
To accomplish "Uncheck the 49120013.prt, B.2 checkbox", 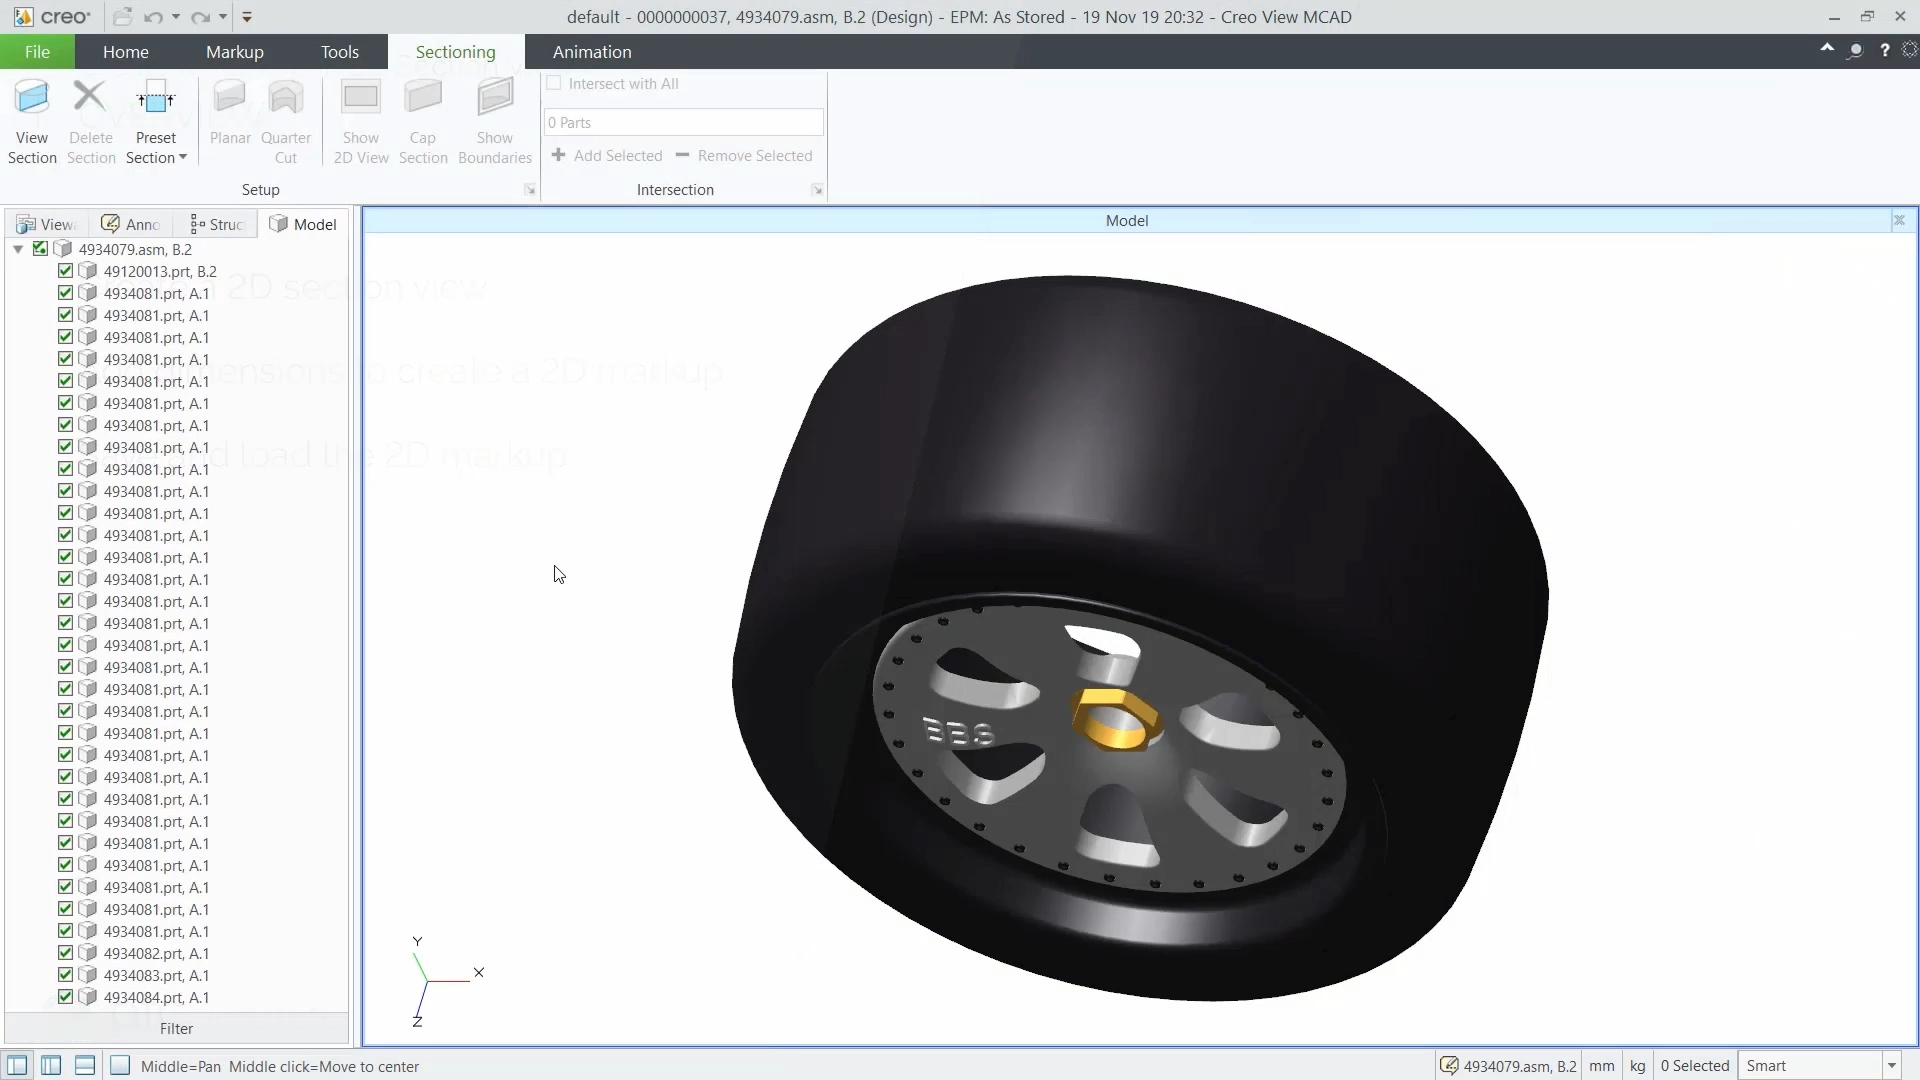I will [x=65, y=271].
